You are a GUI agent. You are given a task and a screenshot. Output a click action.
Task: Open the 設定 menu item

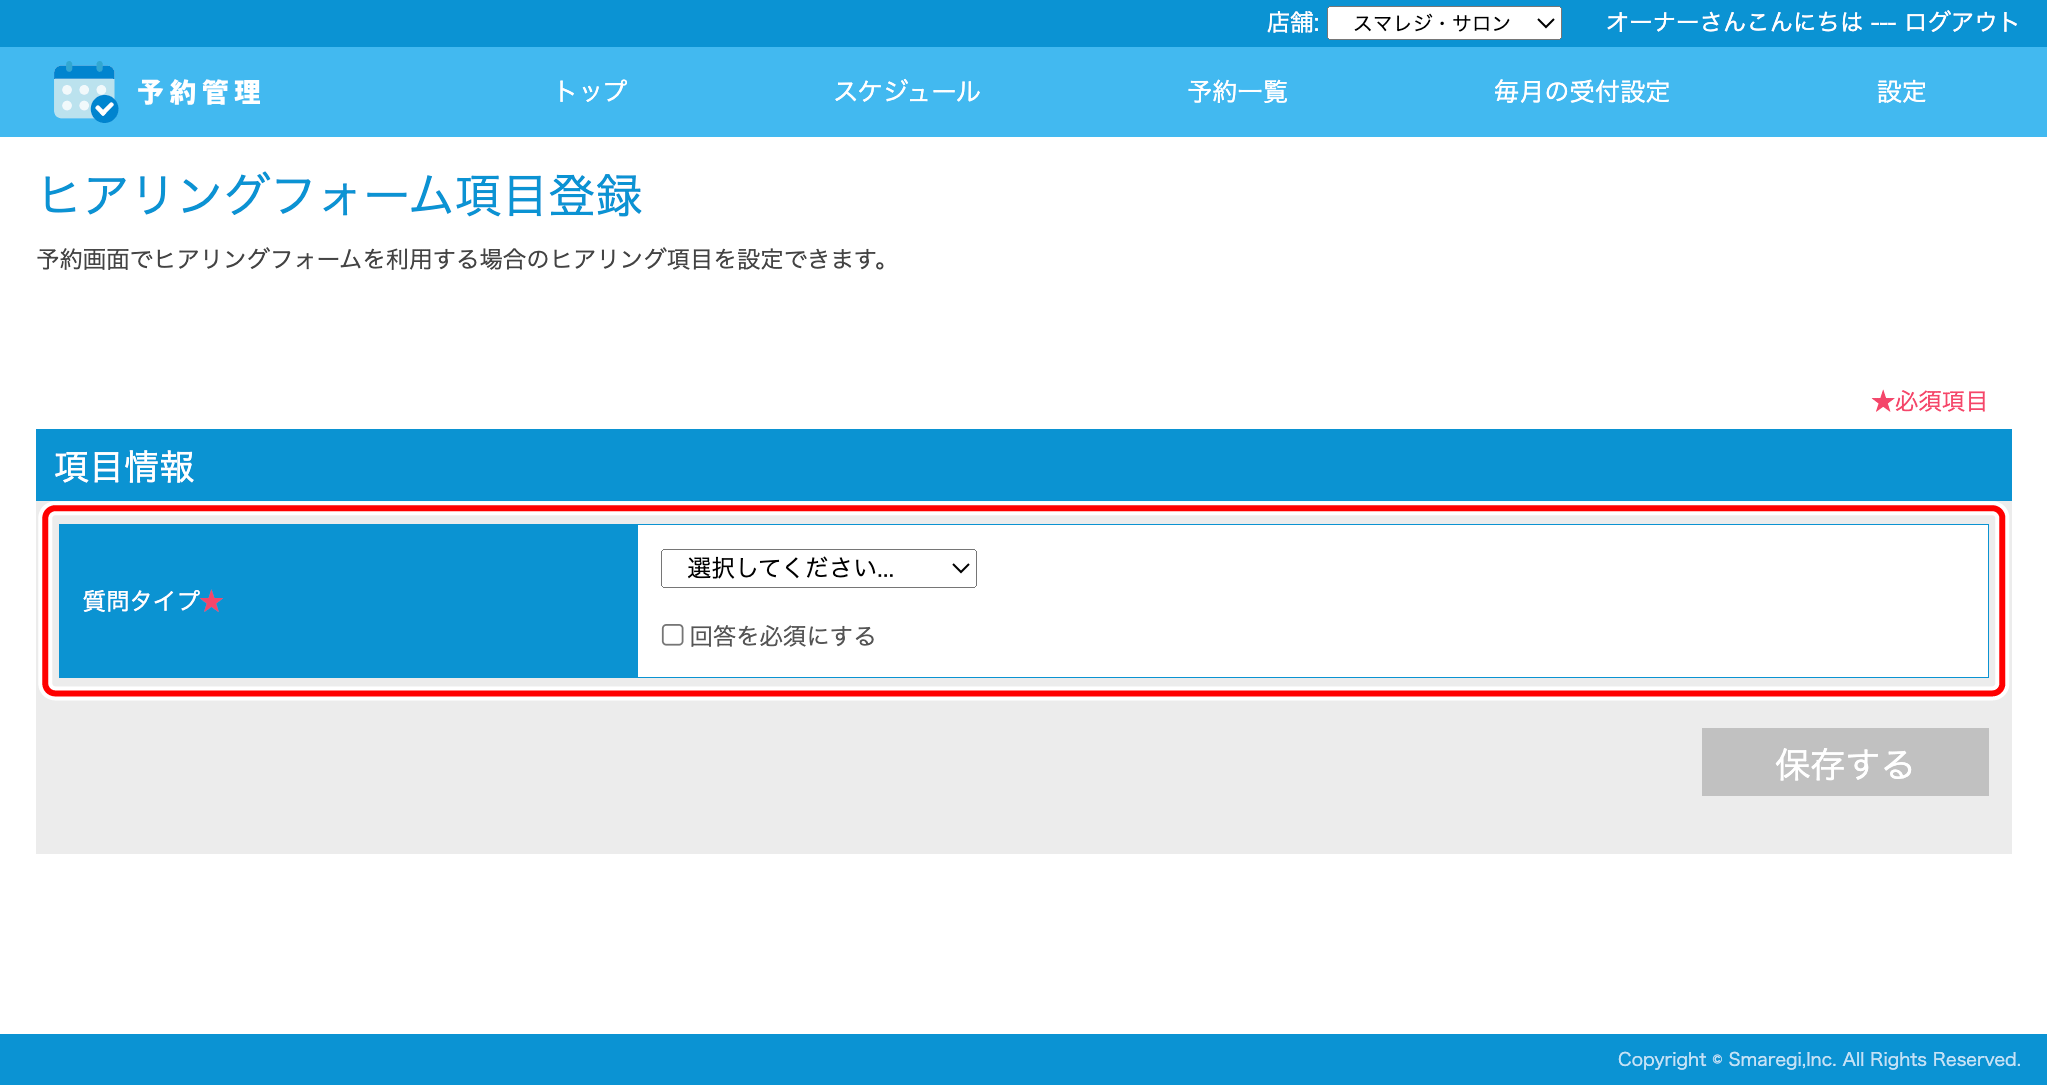(1899, 91)
